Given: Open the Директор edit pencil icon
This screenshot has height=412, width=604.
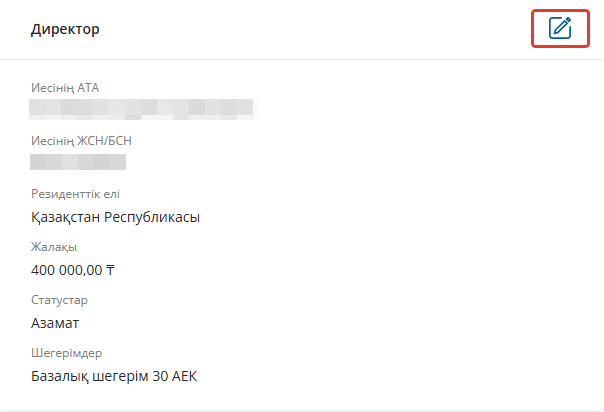Looking at the screenshot, I should (560, 28).
